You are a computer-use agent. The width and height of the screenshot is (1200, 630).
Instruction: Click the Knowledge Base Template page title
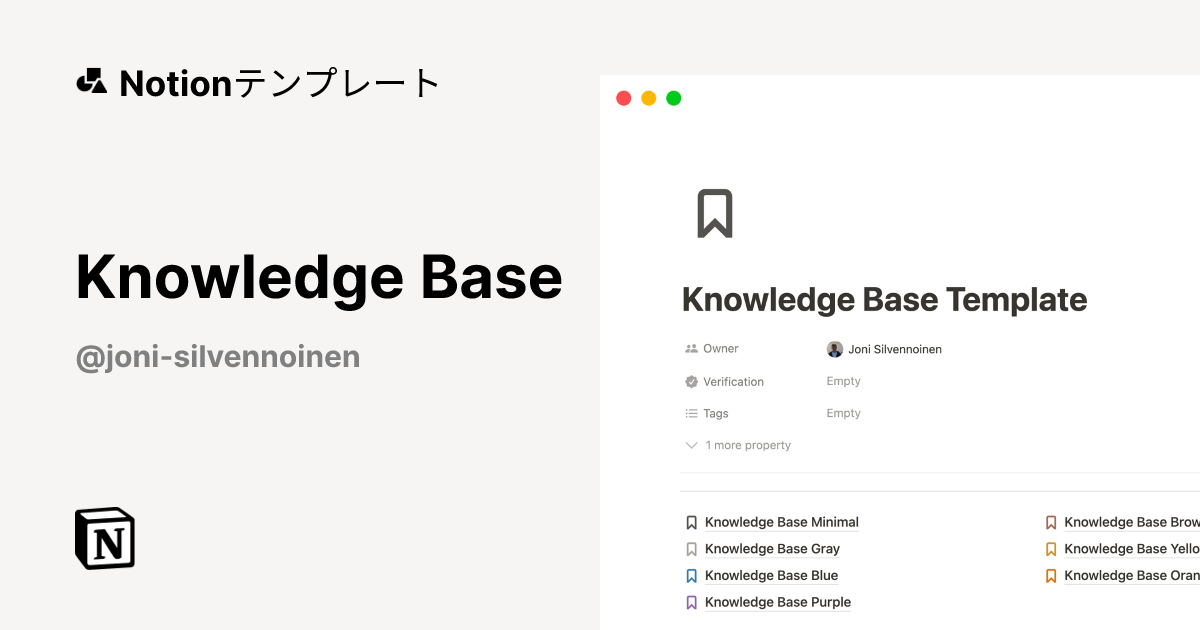(x=884, y=300)
